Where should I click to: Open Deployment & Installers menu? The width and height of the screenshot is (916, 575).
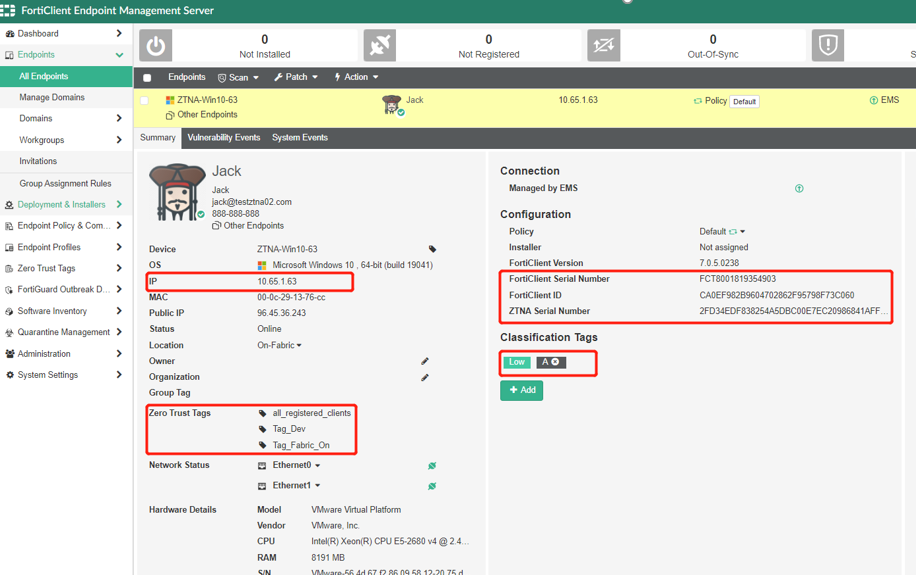pos(66,205)
